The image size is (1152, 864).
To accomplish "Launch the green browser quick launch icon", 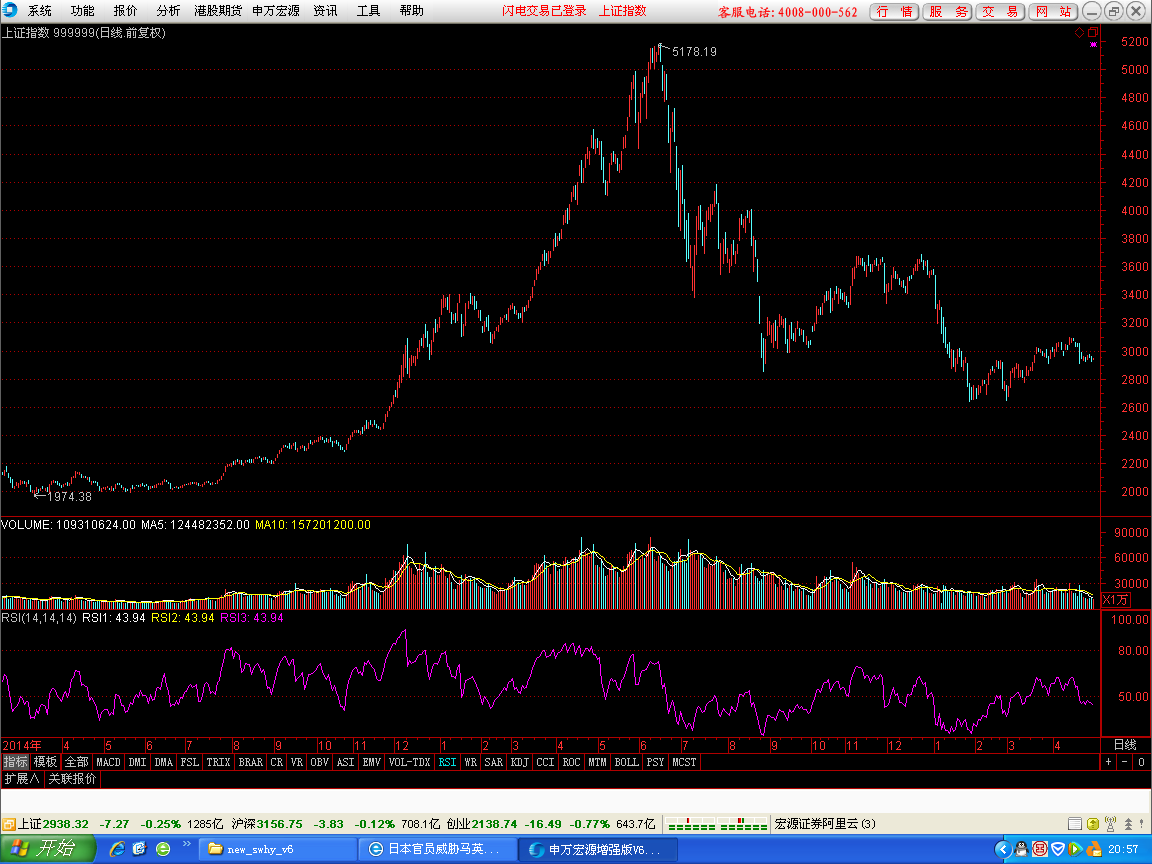I will pos(163,849).
